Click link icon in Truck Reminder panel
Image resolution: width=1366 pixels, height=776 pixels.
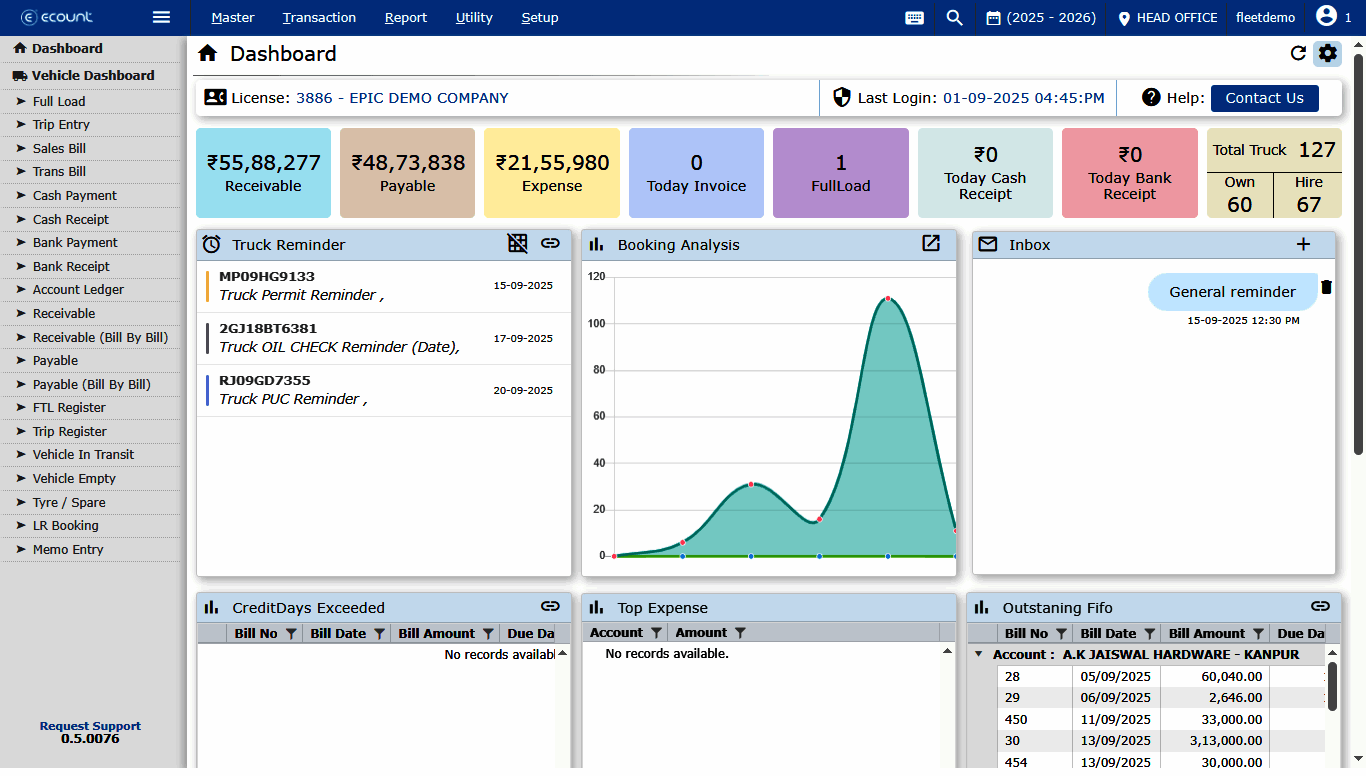(550, 243)
